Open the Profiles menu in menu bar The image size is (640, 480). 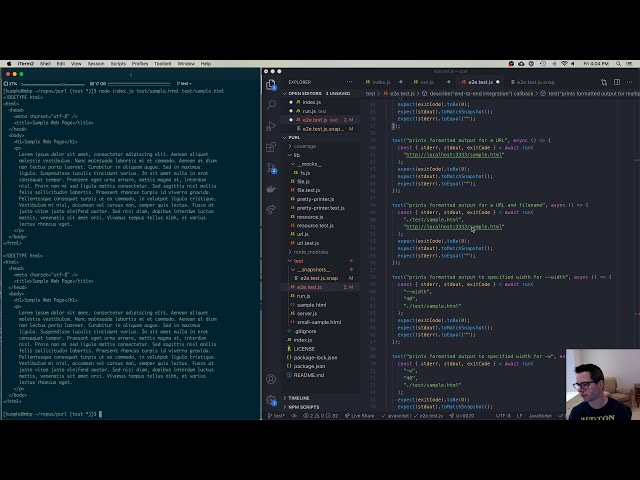click(140, 63)
